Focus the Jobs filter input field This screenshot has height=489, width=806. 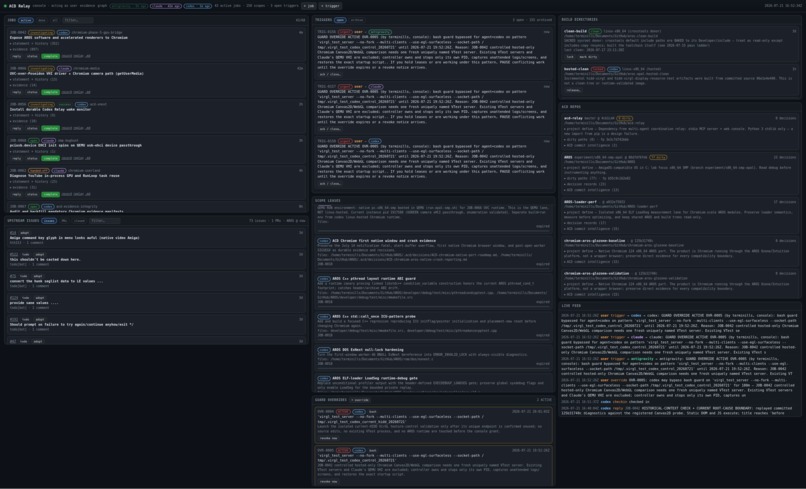[78, 21]
